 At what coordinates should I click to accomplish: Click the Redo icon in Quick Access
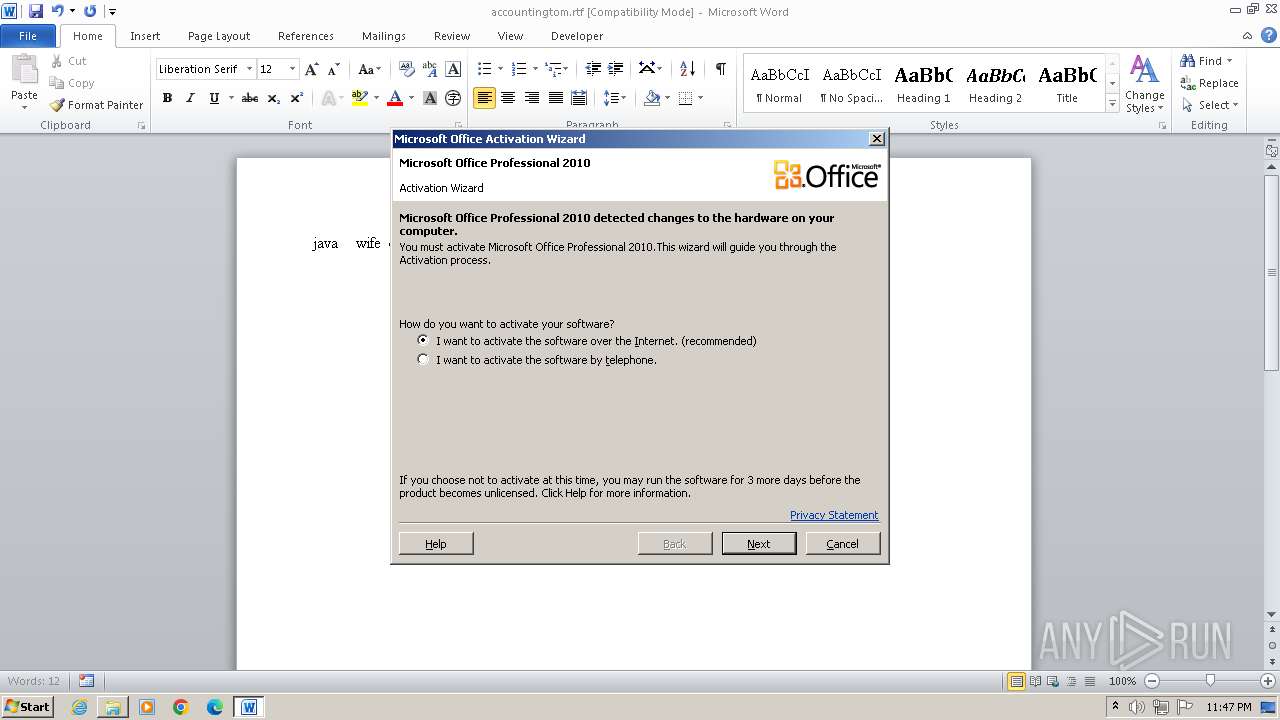(90, 11)
